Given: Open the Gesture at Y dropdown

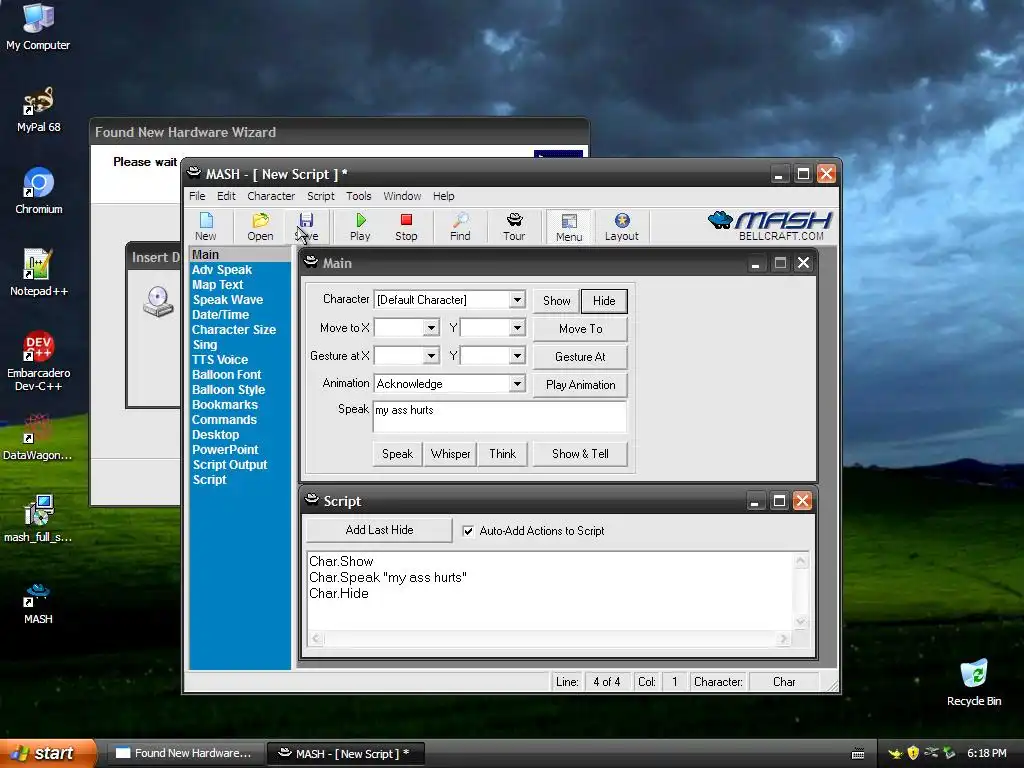Looking at the screenshot, I should pyautogui.click(x=517, y=356).
